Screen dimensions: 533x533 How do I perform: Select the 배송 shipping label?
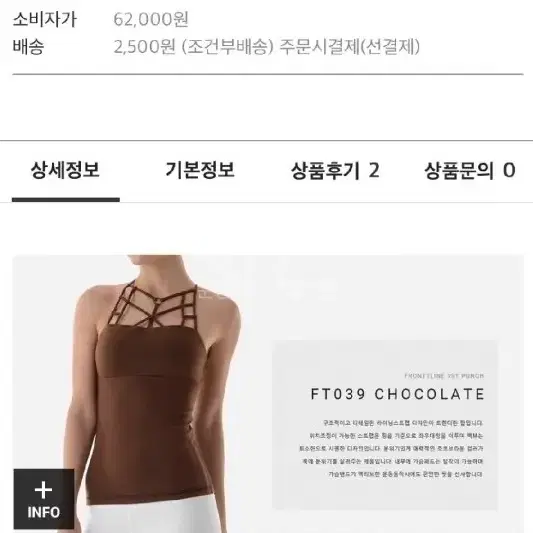point(29,47)
